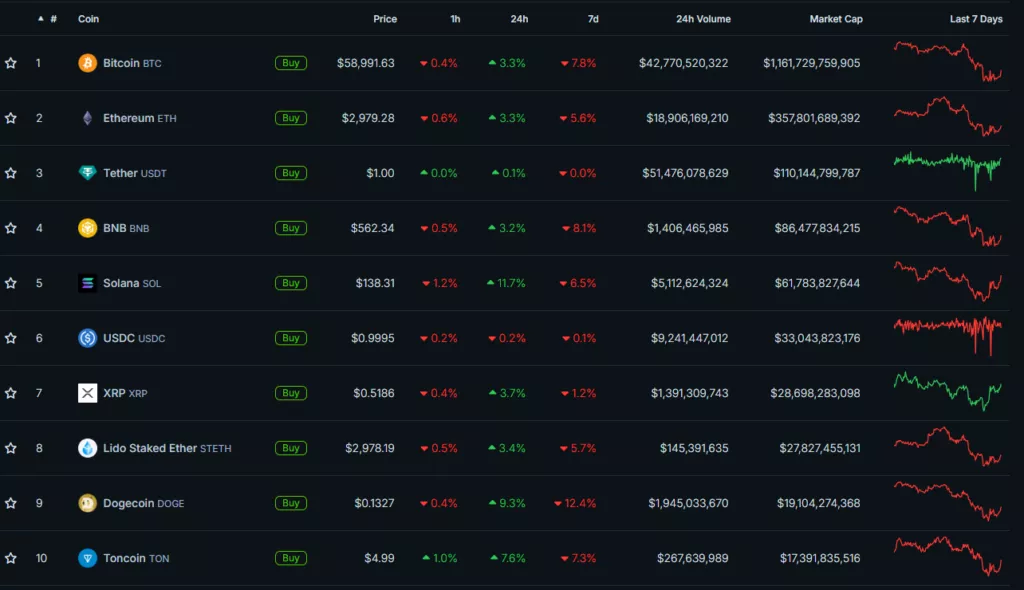Open the Dogecoin DOGE coin page

pos(144,502)
